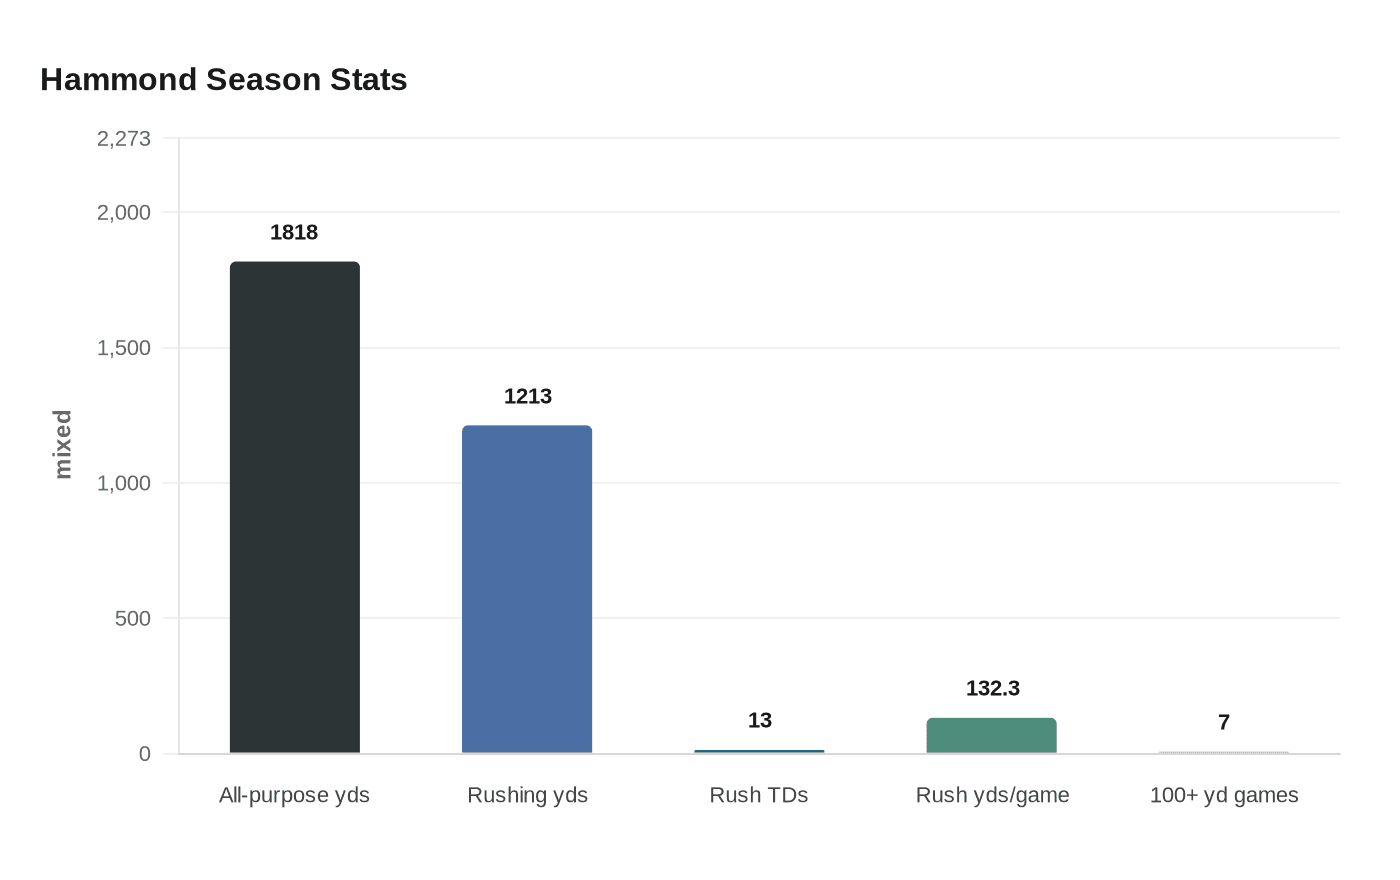Select the 7 value label

tap(1223, 722)
